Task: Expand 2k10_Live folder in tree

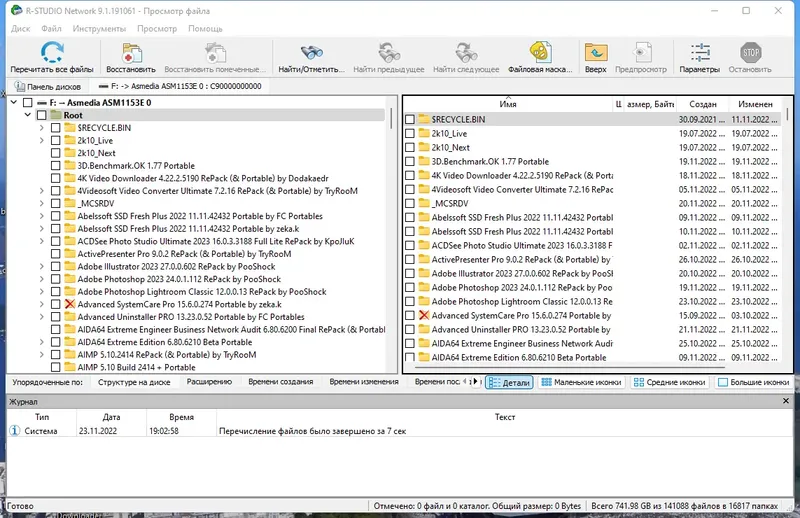Action: click(x=42, y=140)
